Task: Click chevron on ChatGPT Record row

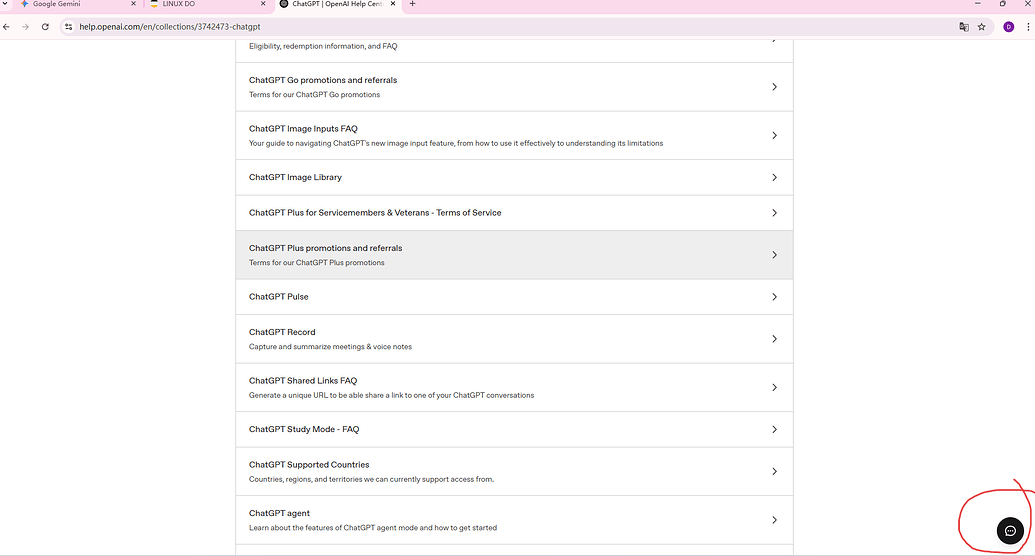Action: point(774,339)
